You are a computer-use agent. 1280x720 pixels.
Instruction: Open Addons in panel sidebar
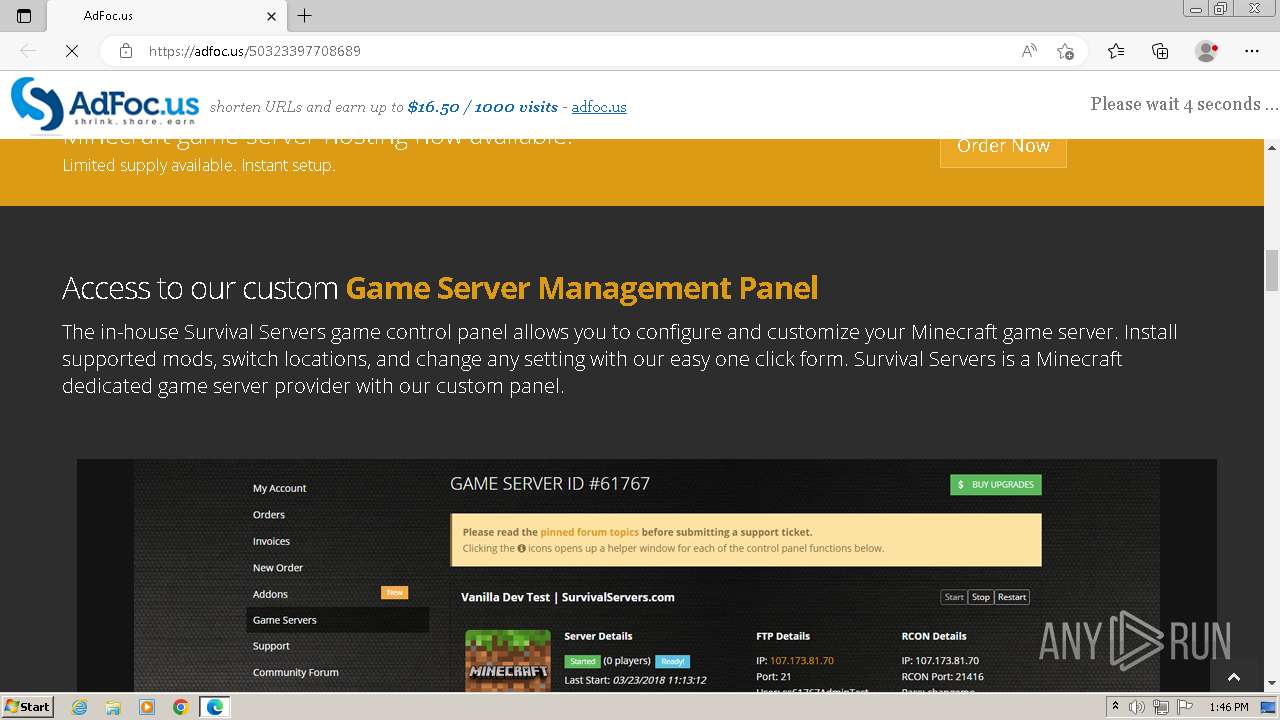(x=270, y=594)
